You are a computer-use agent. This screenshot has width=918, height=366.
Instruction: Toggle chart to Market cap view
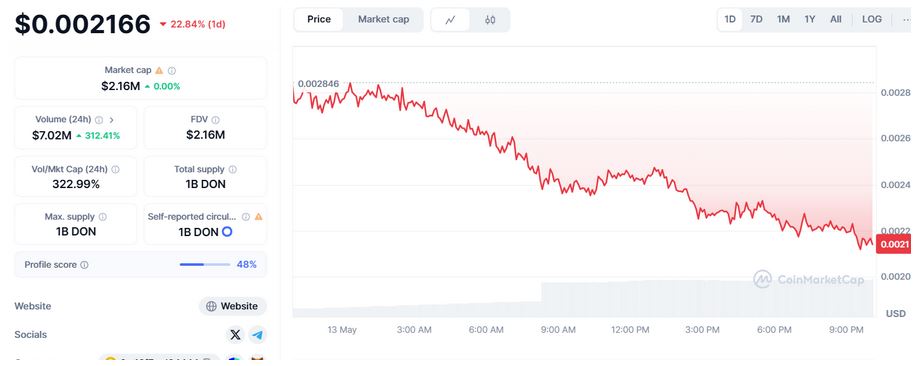[x=383, y=19]
